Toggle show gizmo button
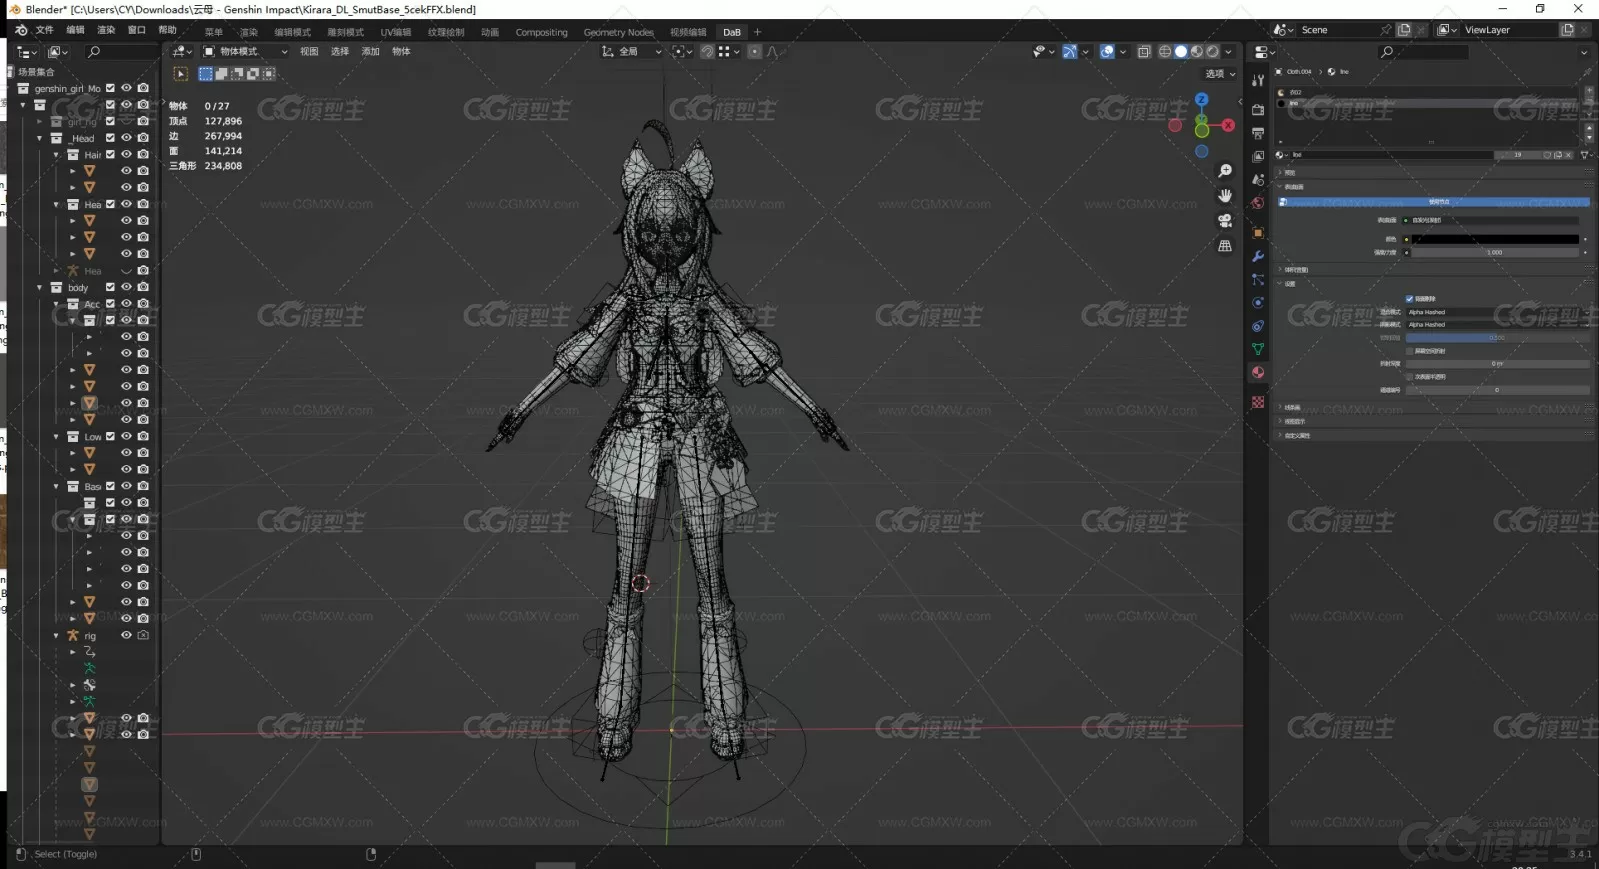 [1069, 51]
